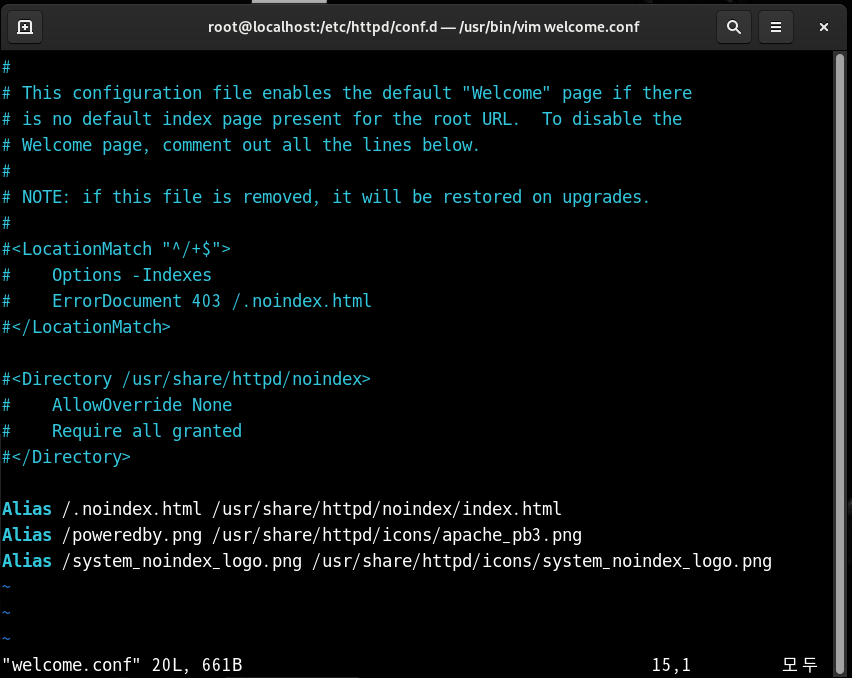
Task: Open the terminal search
Action: pyautogui.click(x=734, y=27)
